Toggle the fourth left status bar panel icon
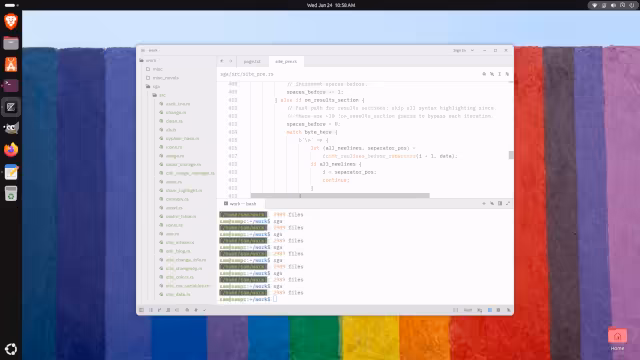 [168, 310]
